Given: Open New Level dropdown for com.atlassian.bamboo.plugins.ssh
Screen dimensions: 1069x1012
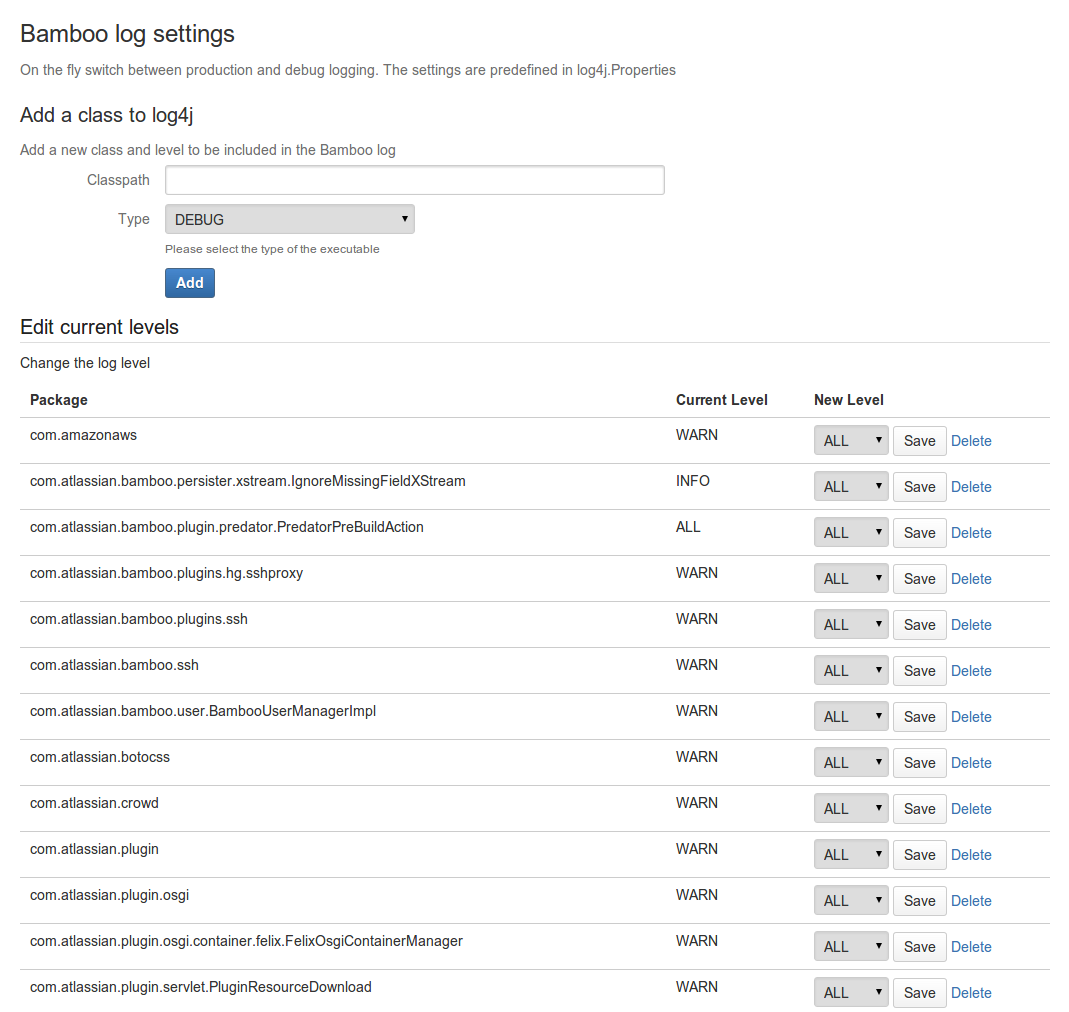Looking at the screenshot, I should click(851, 625).
